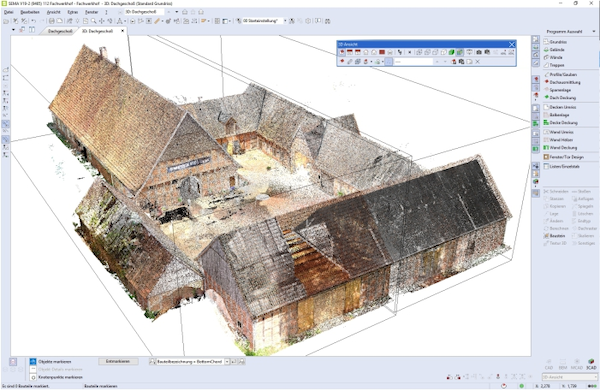The width and height of the screenshot is (600, 391).
Task: Switch to the Dachgeschoß tab
Action: point(60,31)
